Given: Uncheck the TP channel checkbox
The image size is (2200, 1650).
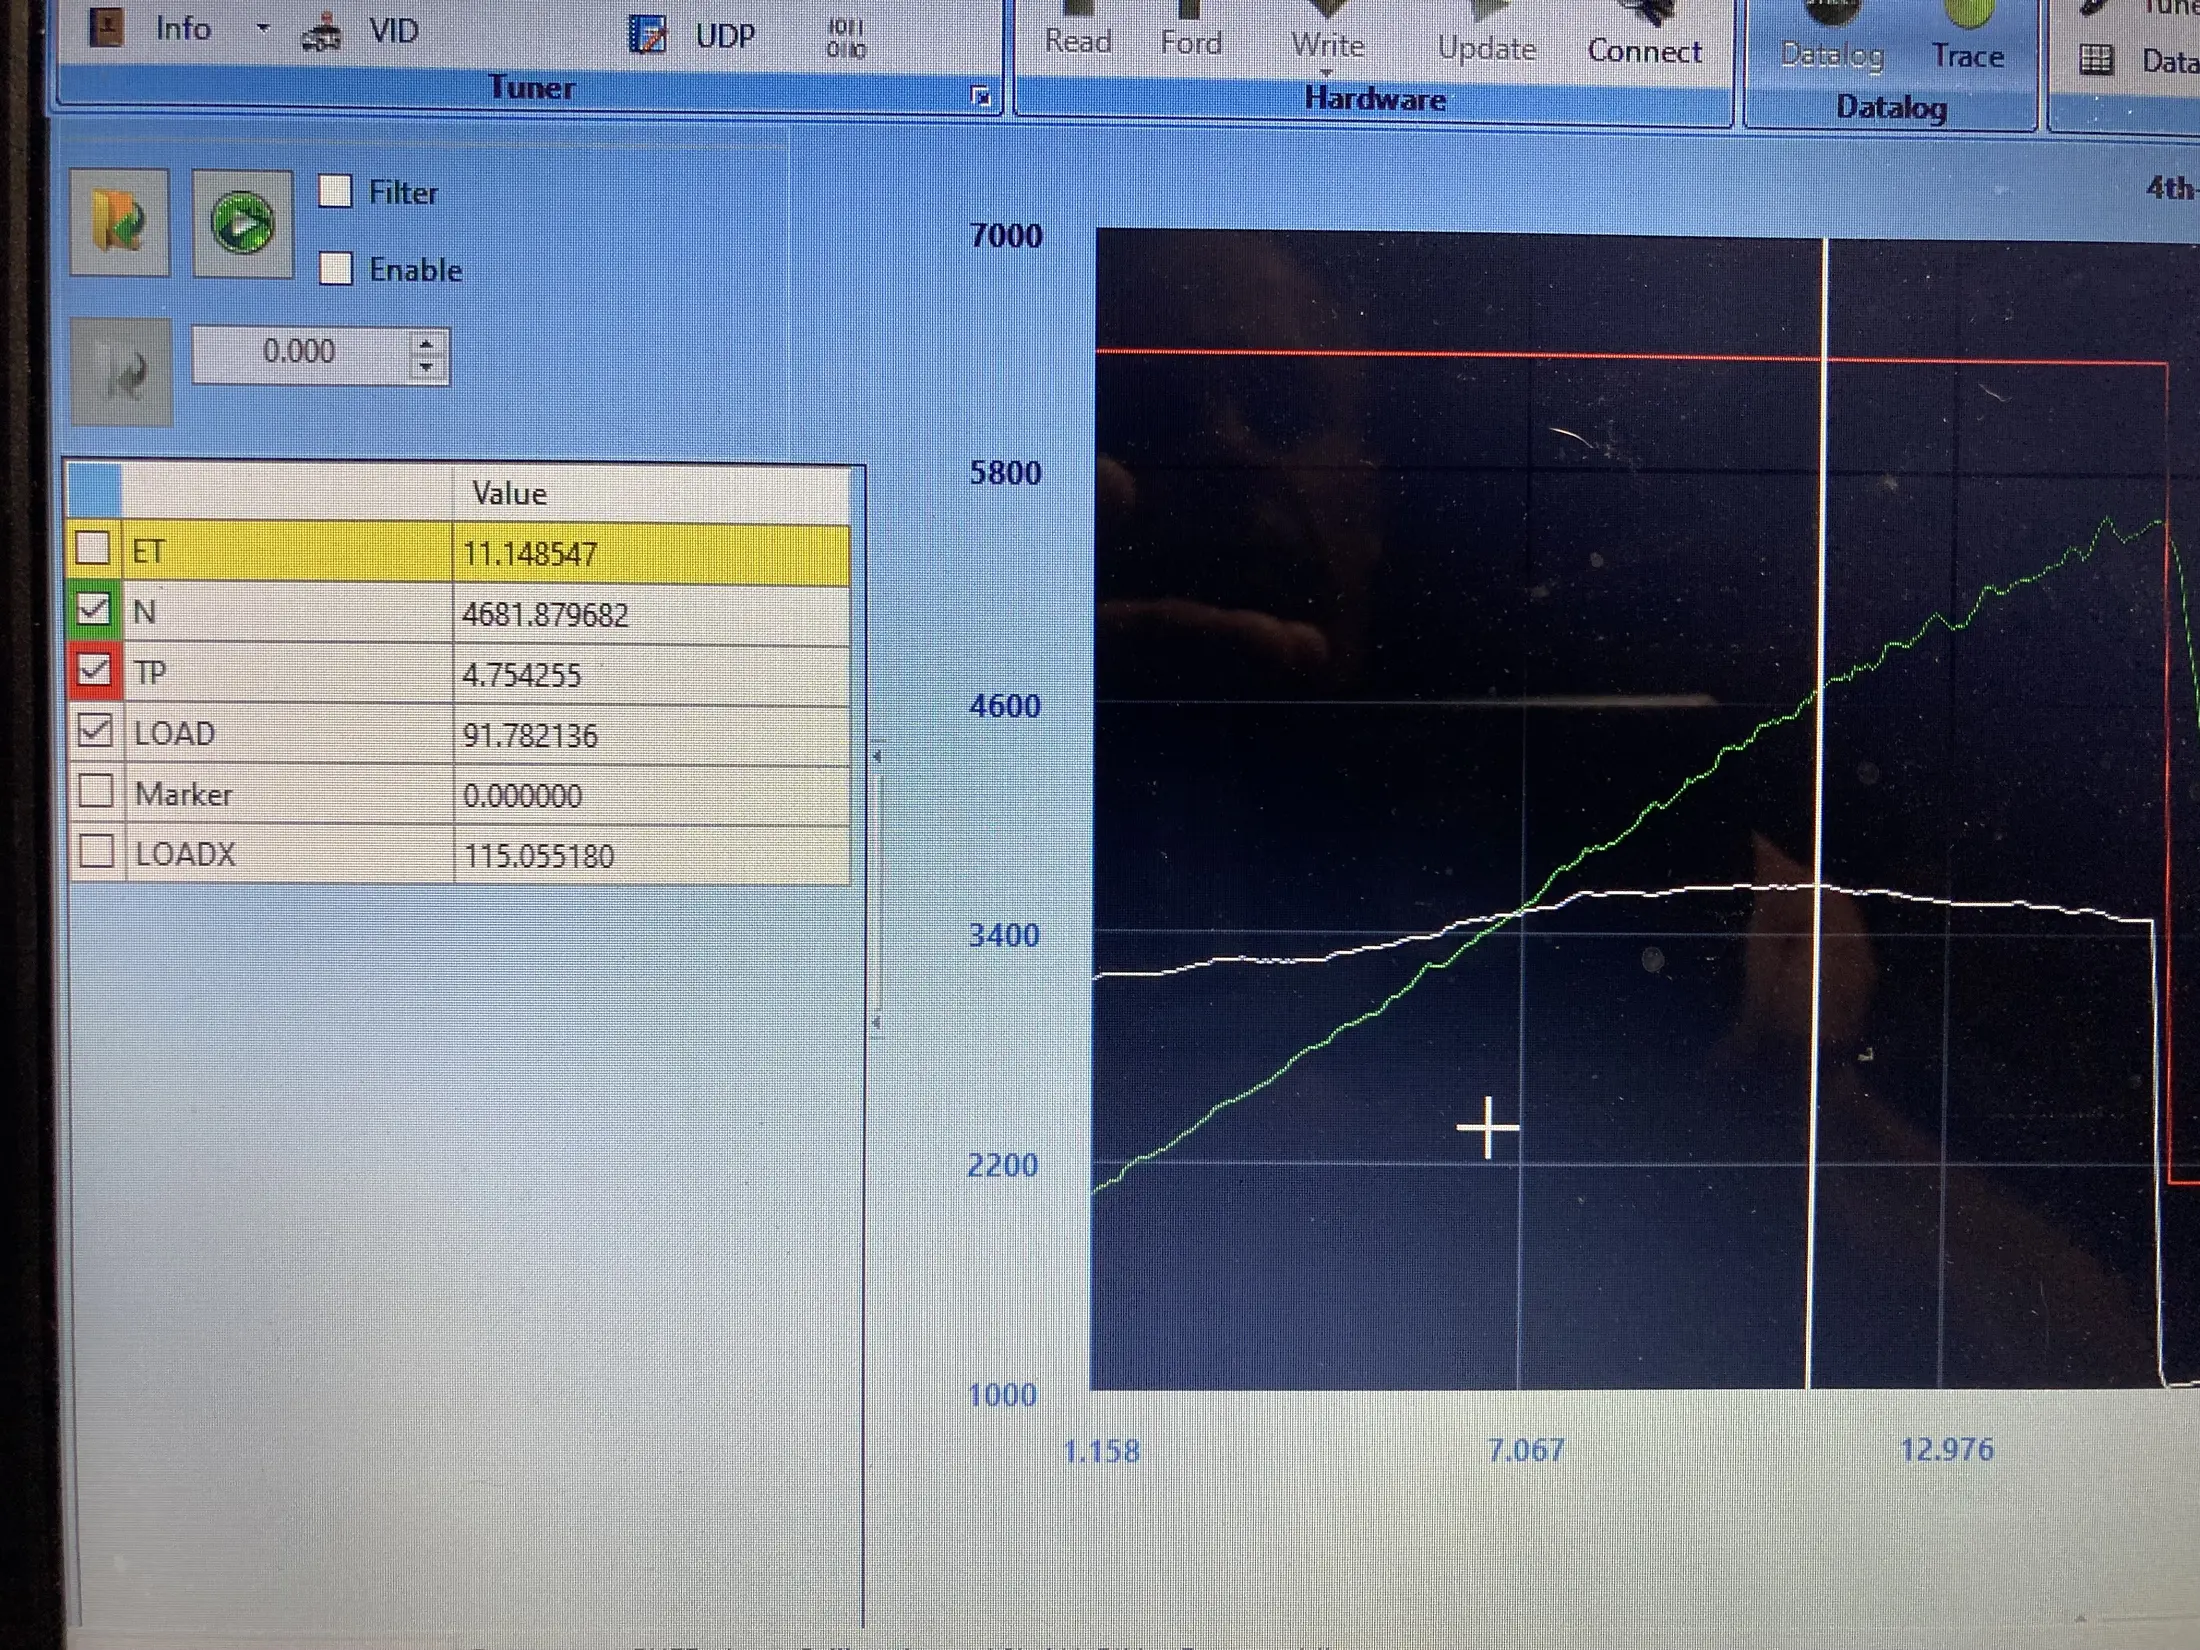Looking at the screenshot, I should pos(94,670).
